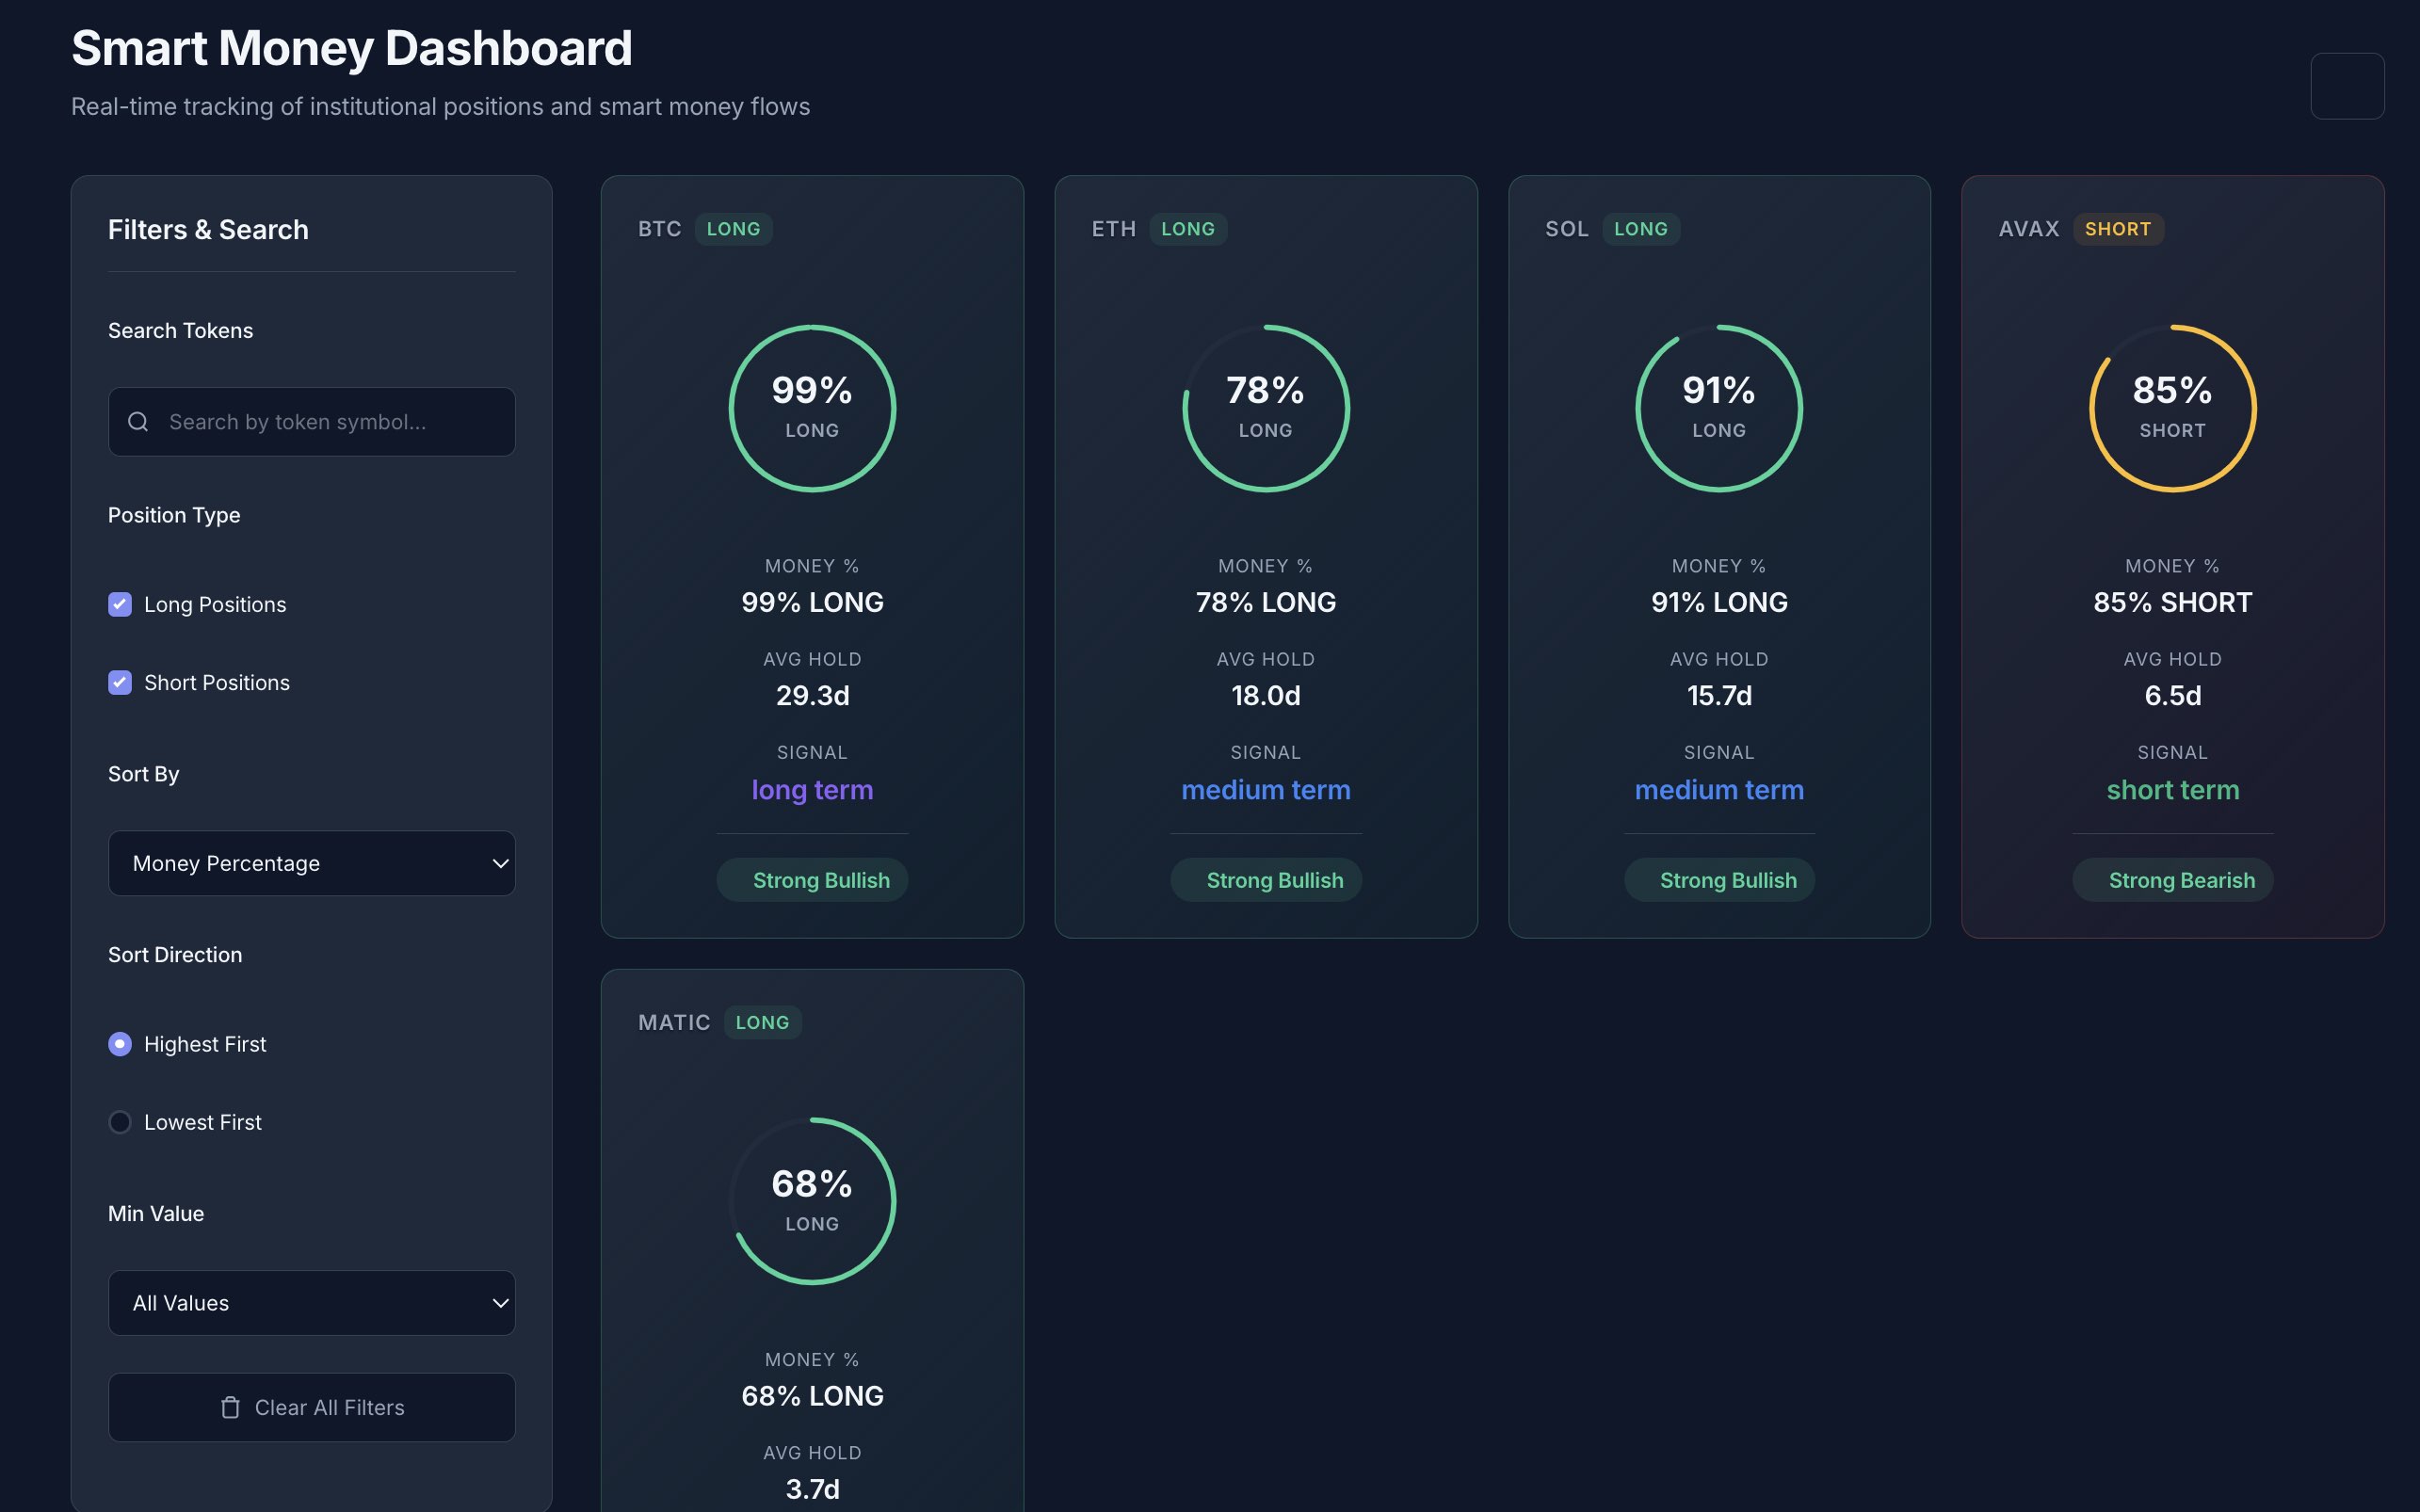Uncheck the Long Positions checkbox
This screenshot has height=1512, width=2420.
[120, 603]
